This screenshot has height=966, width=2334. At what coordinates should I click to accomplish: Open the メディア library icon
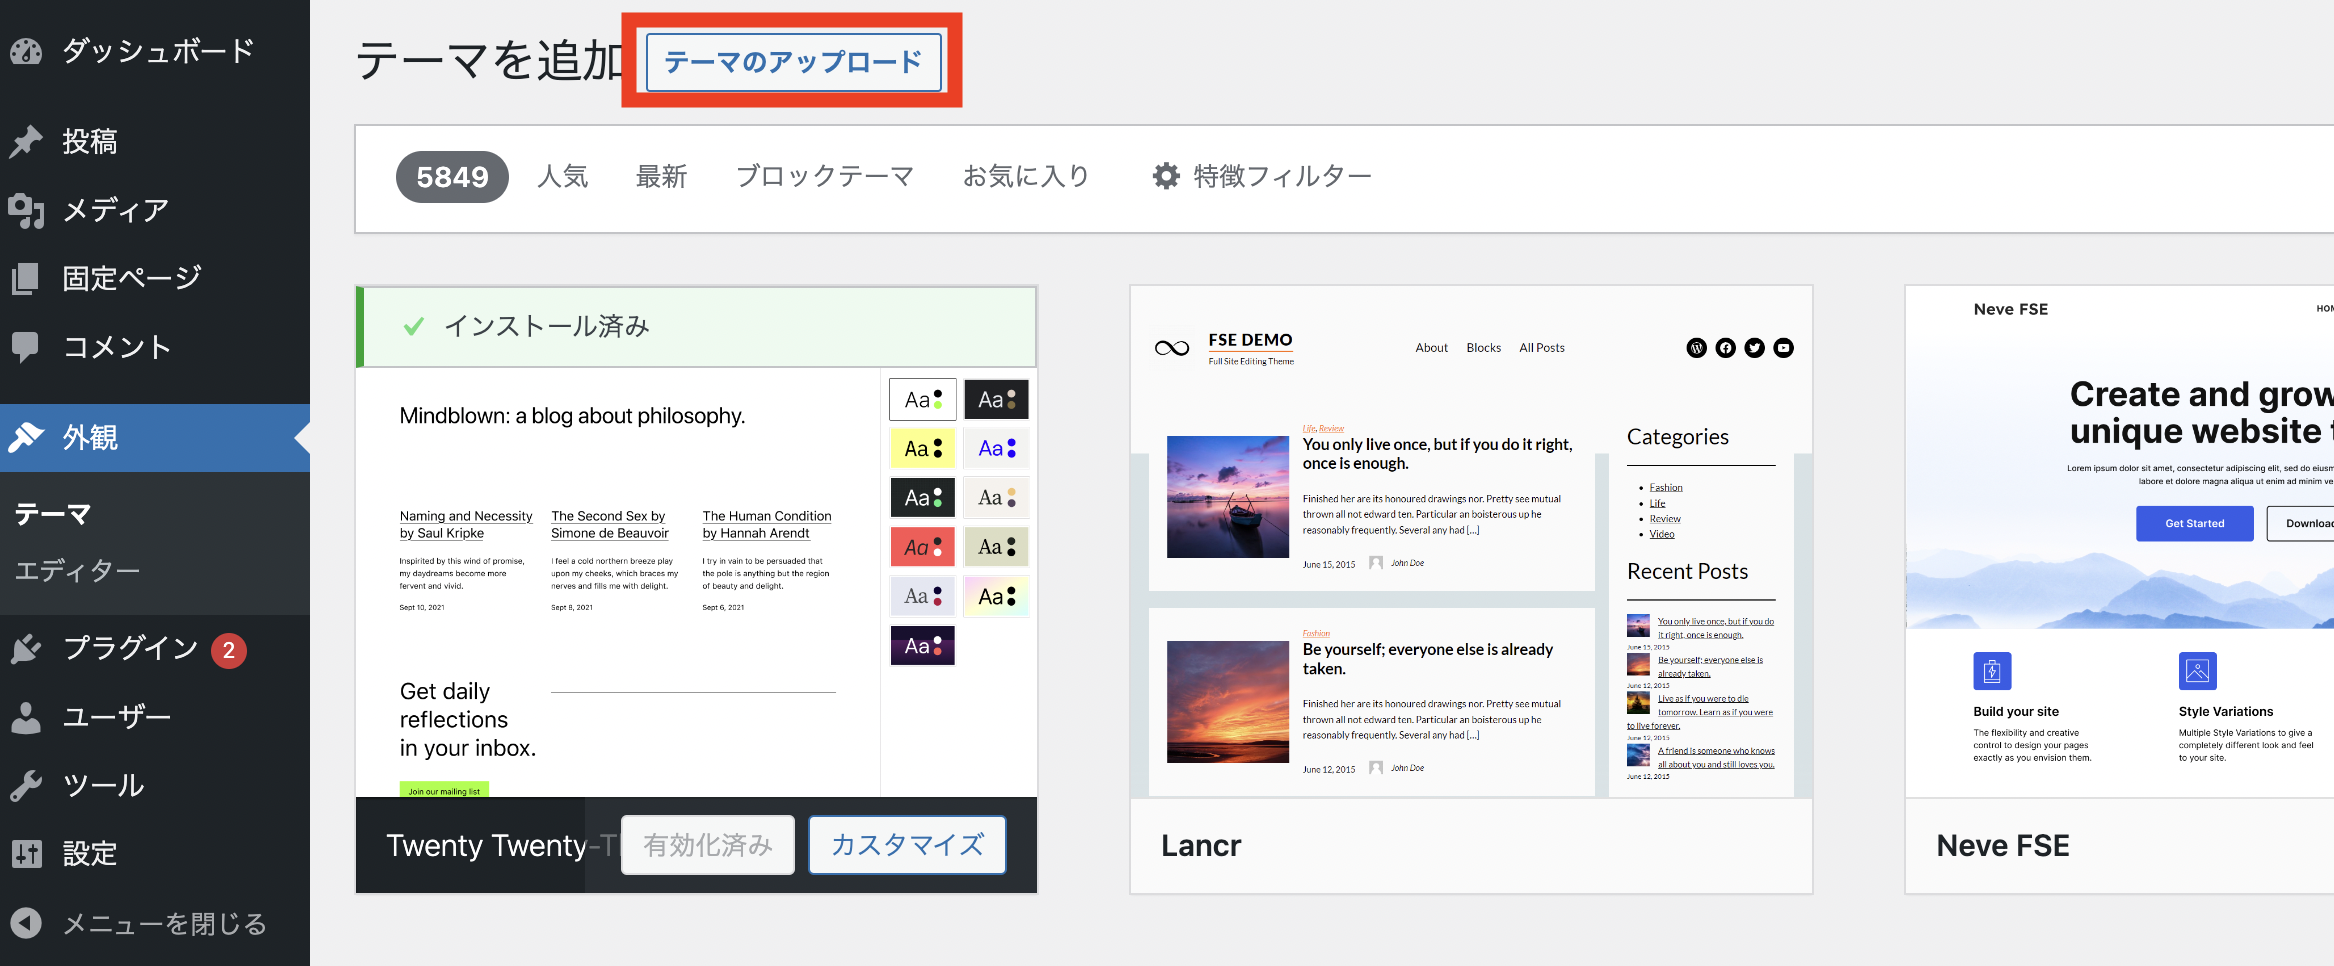click(26, 210)
